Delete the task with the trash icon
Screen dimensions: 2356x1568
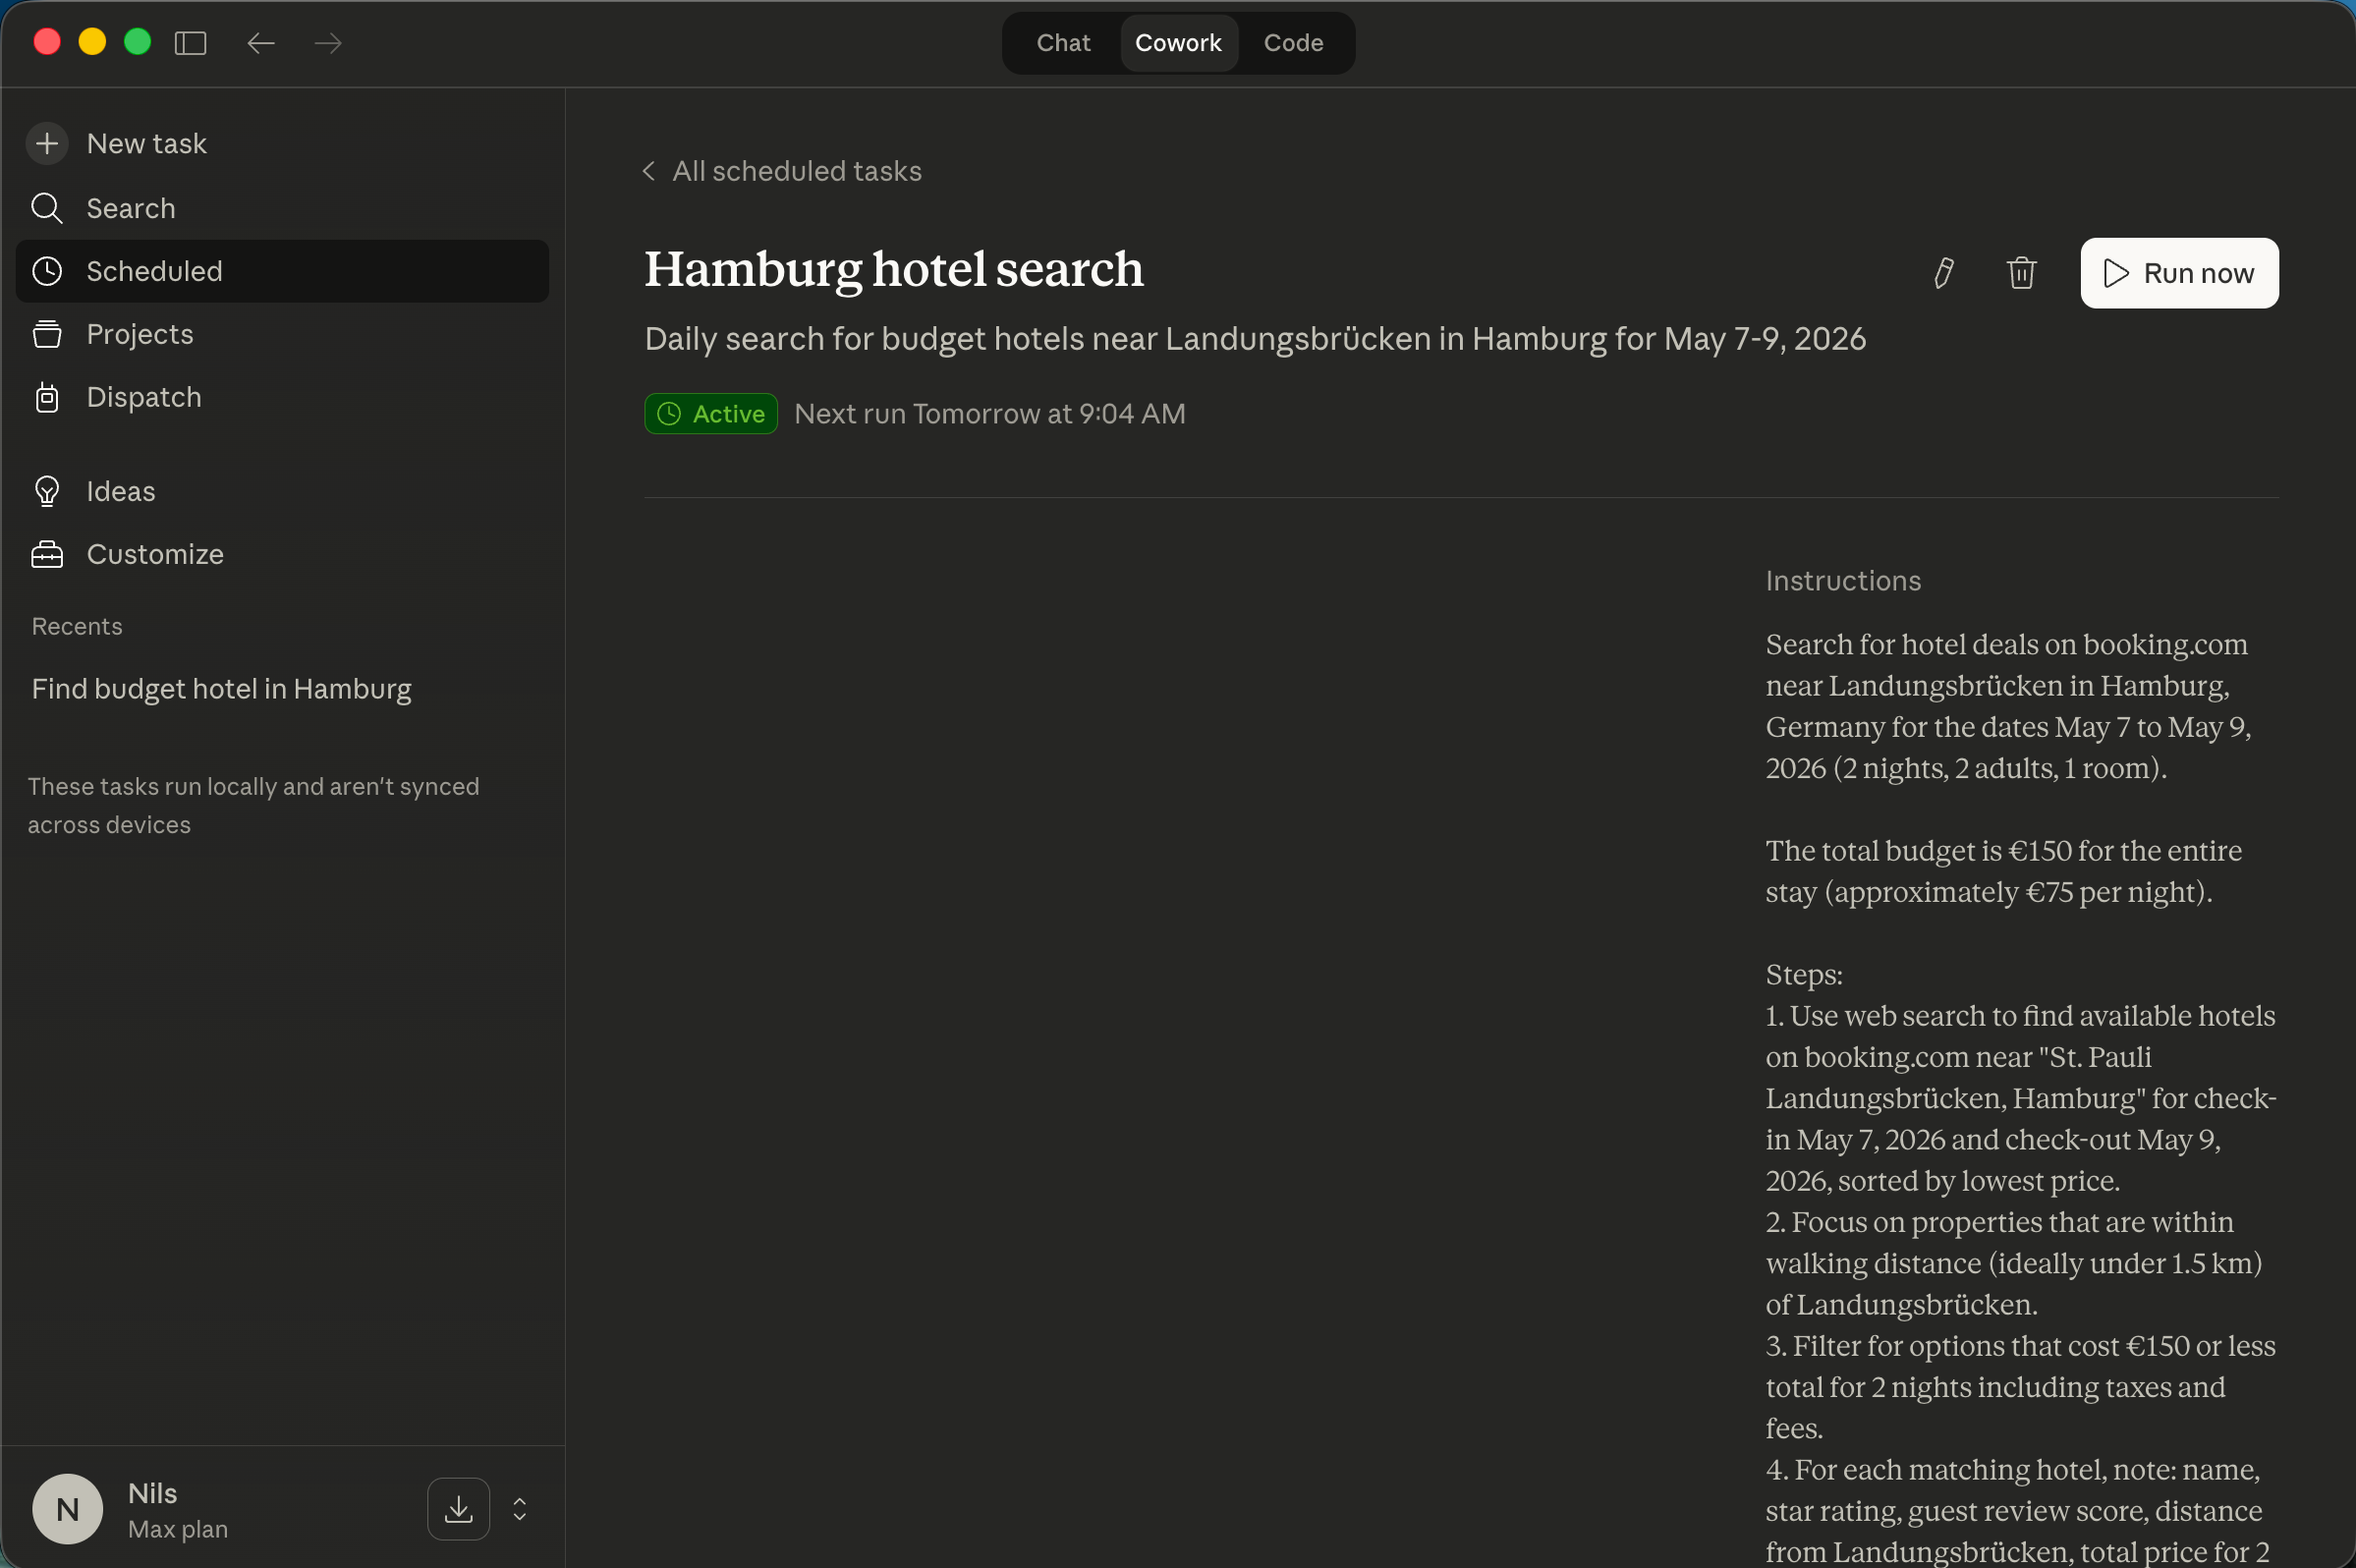[2021, 273]
